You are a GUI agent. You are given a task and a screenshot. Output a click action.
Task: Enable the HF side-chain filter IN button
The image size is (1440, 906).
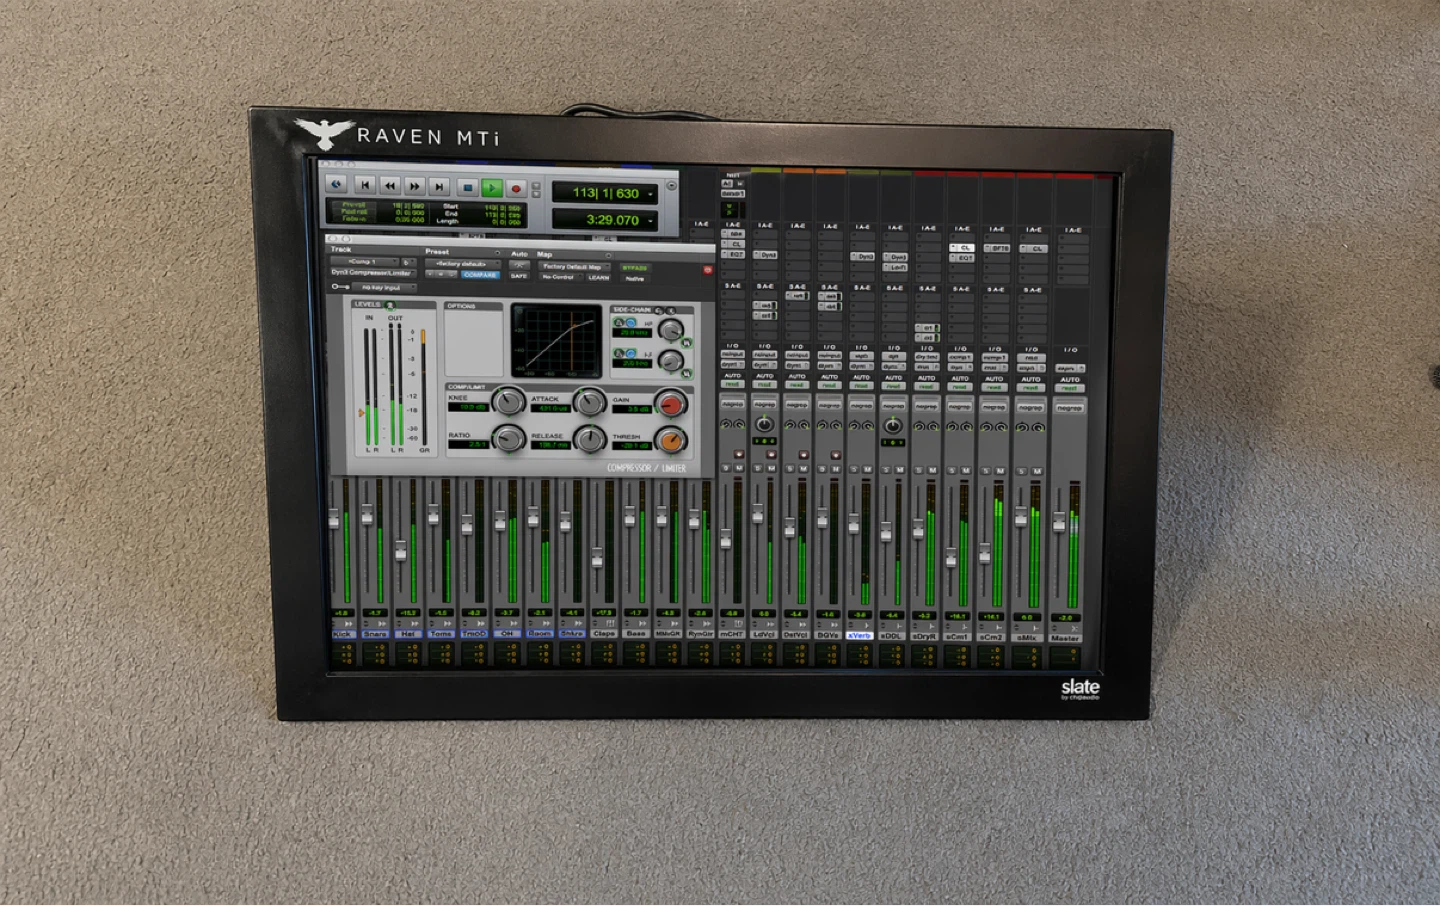[x=688, y=343]
